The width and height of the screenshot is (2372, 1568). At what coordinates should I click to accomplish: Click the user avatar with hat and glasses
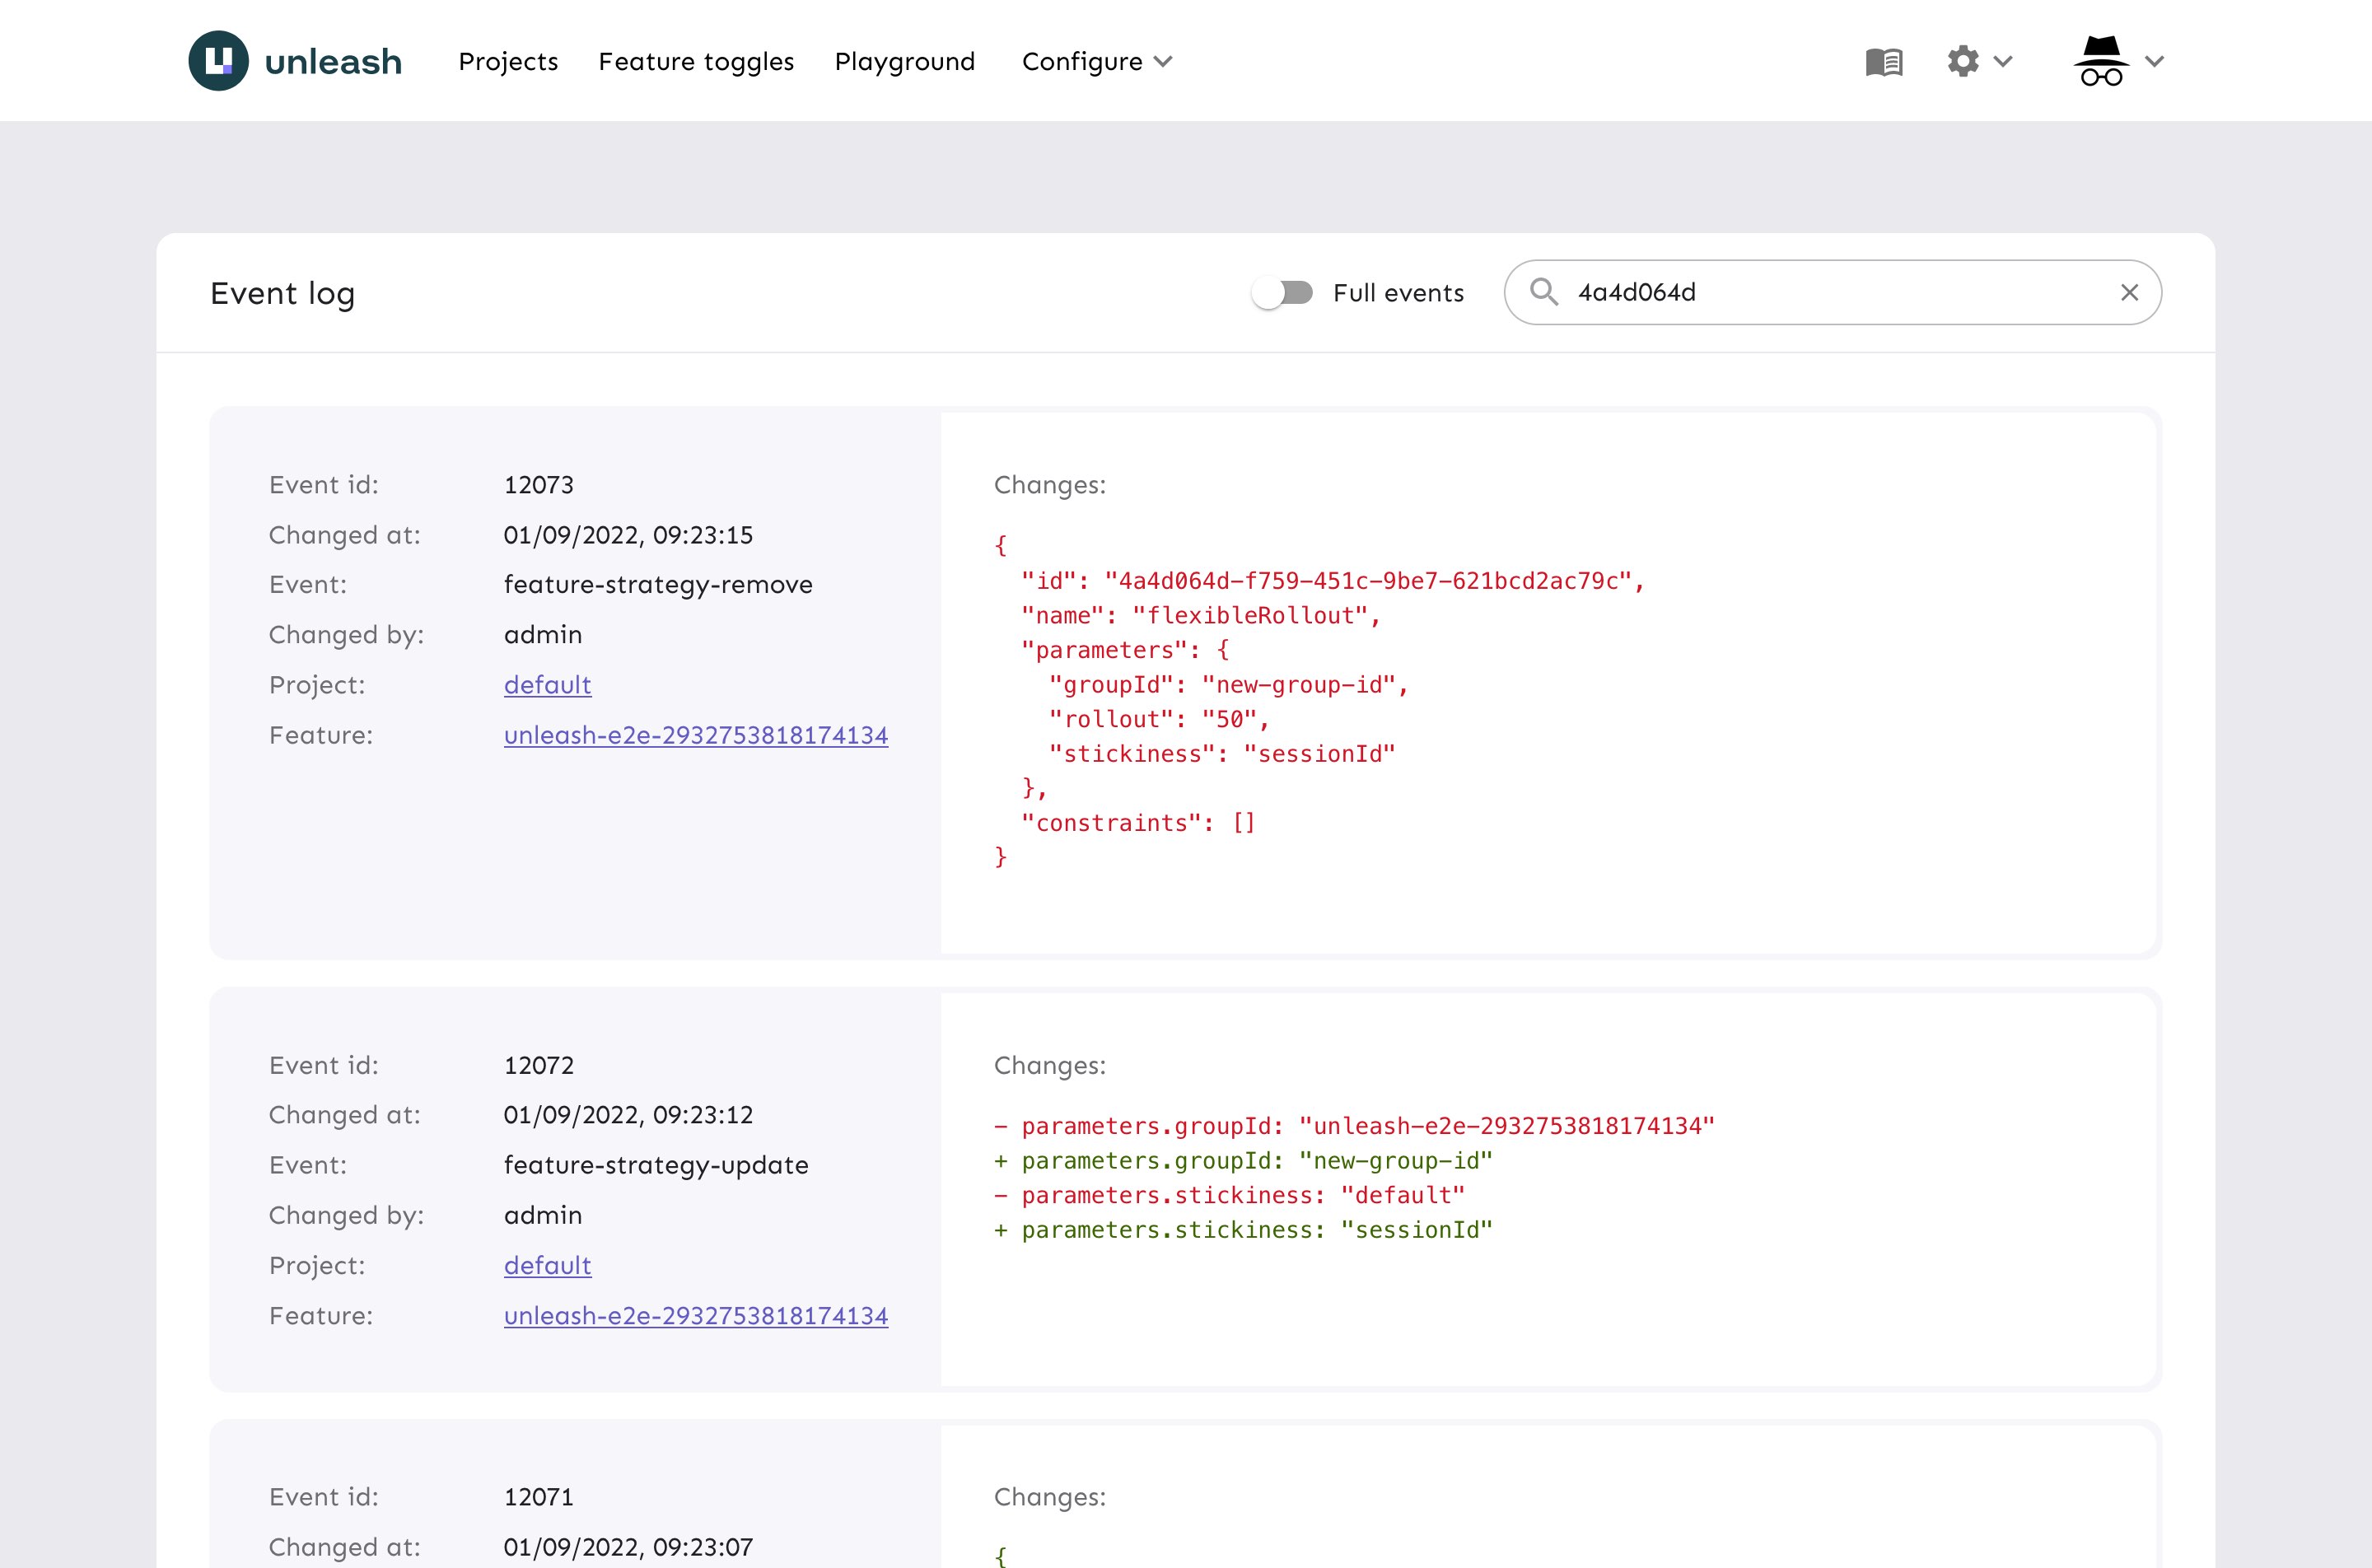coord(2101,61)
